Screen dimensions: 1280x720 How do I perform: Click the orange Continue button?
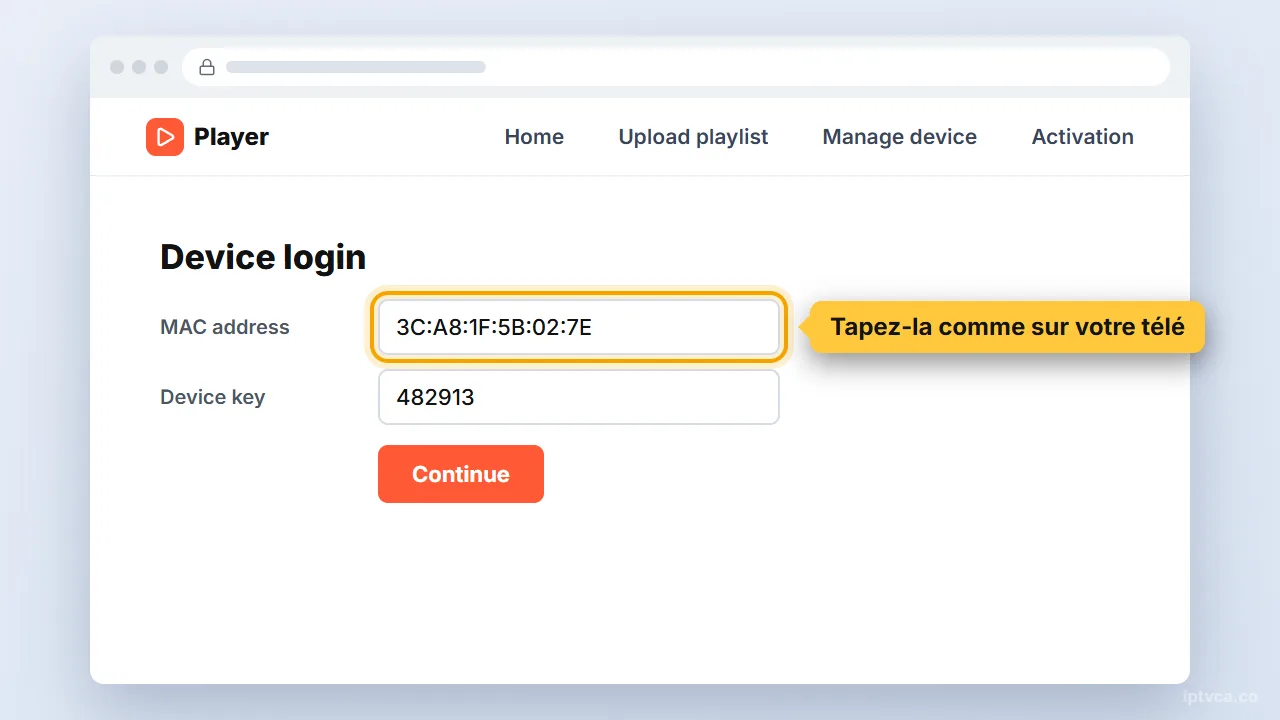point(461,474)
